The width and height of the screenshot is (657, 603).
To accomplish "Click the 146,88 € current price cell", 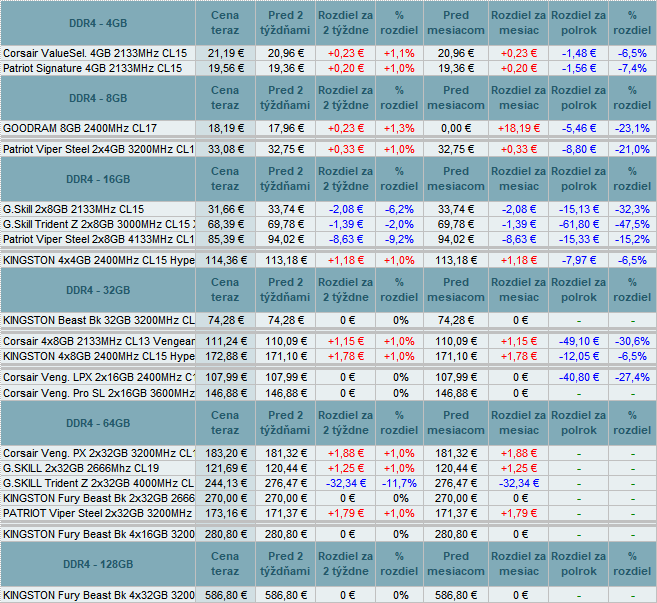I will point(225,393).
